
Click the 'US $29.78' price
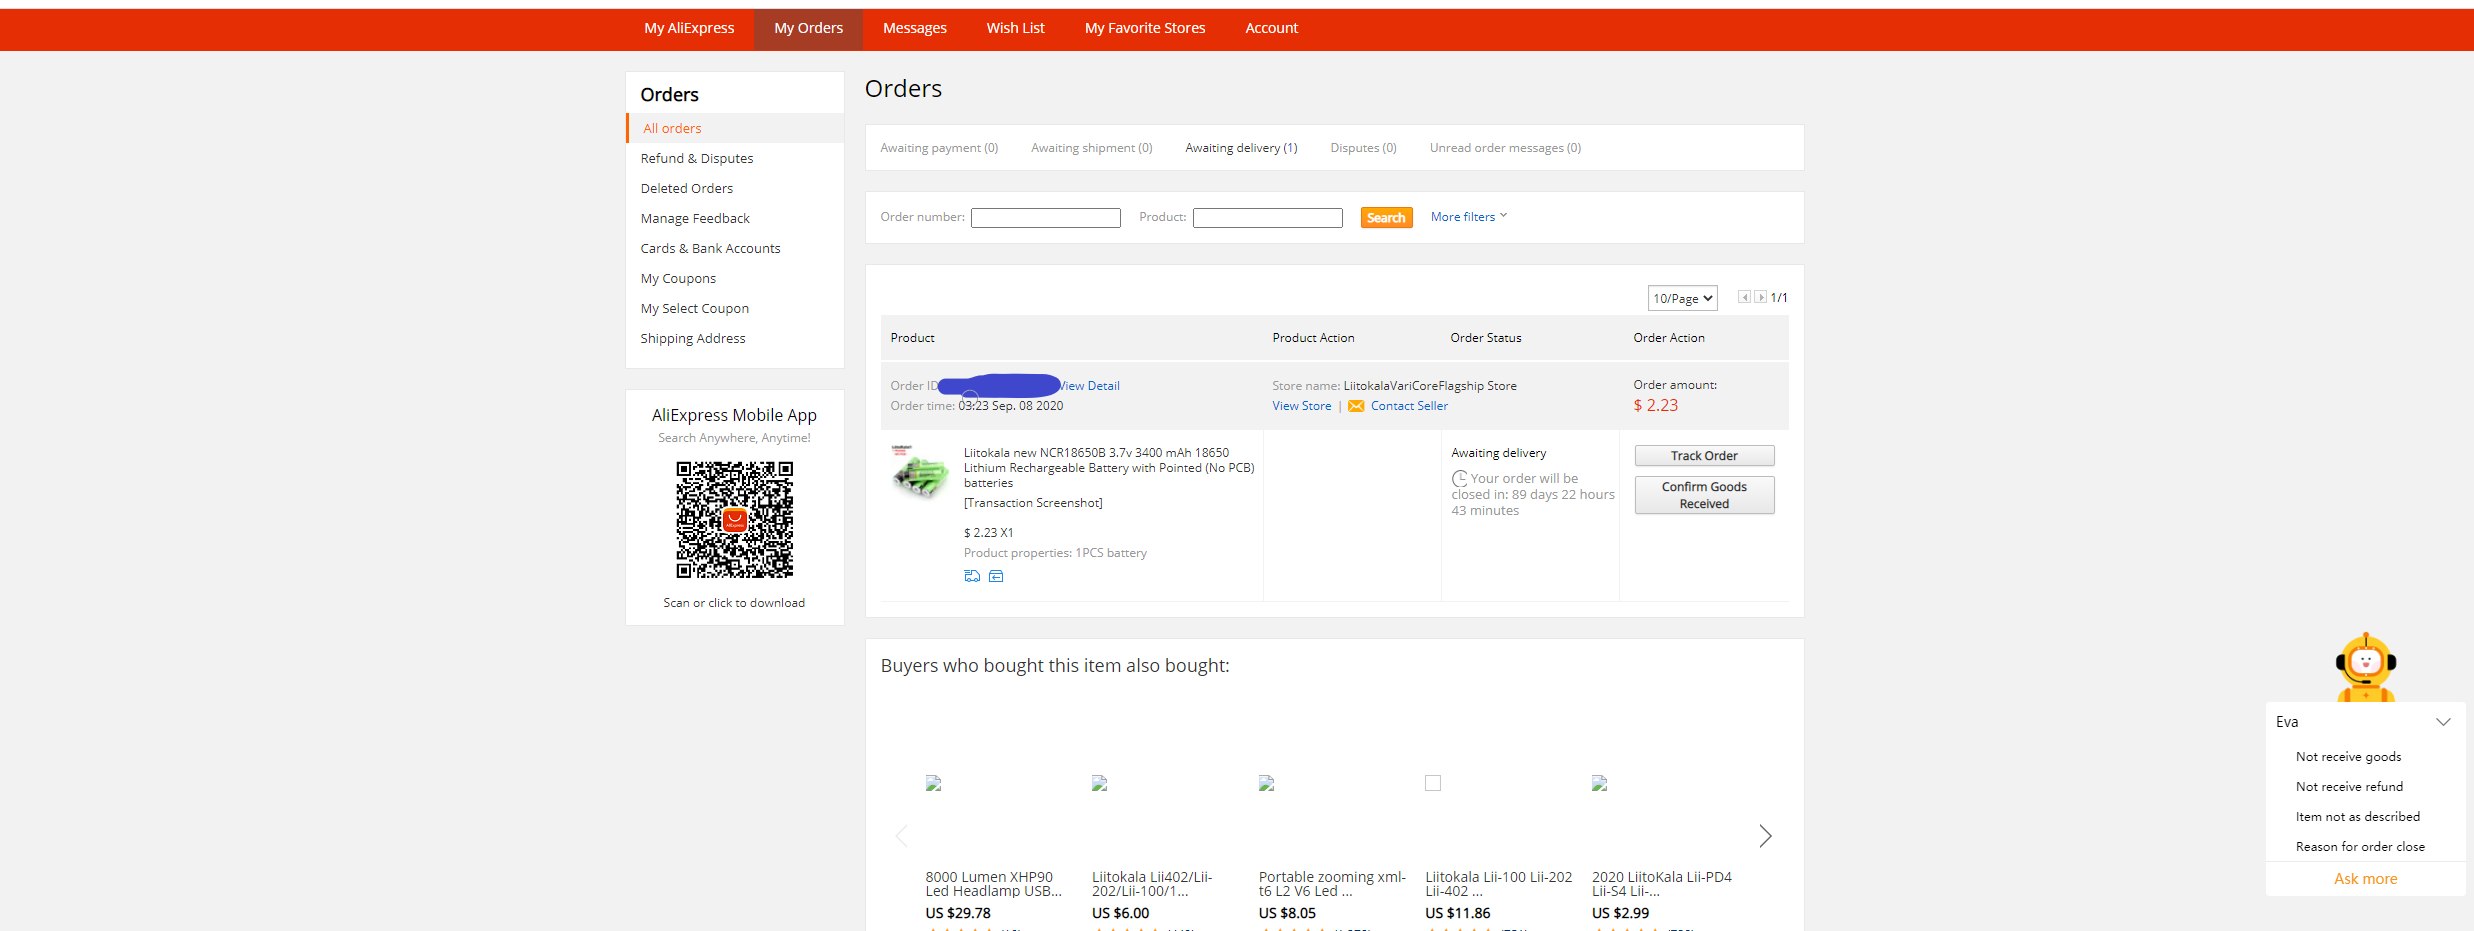click(x=958, y=913)
